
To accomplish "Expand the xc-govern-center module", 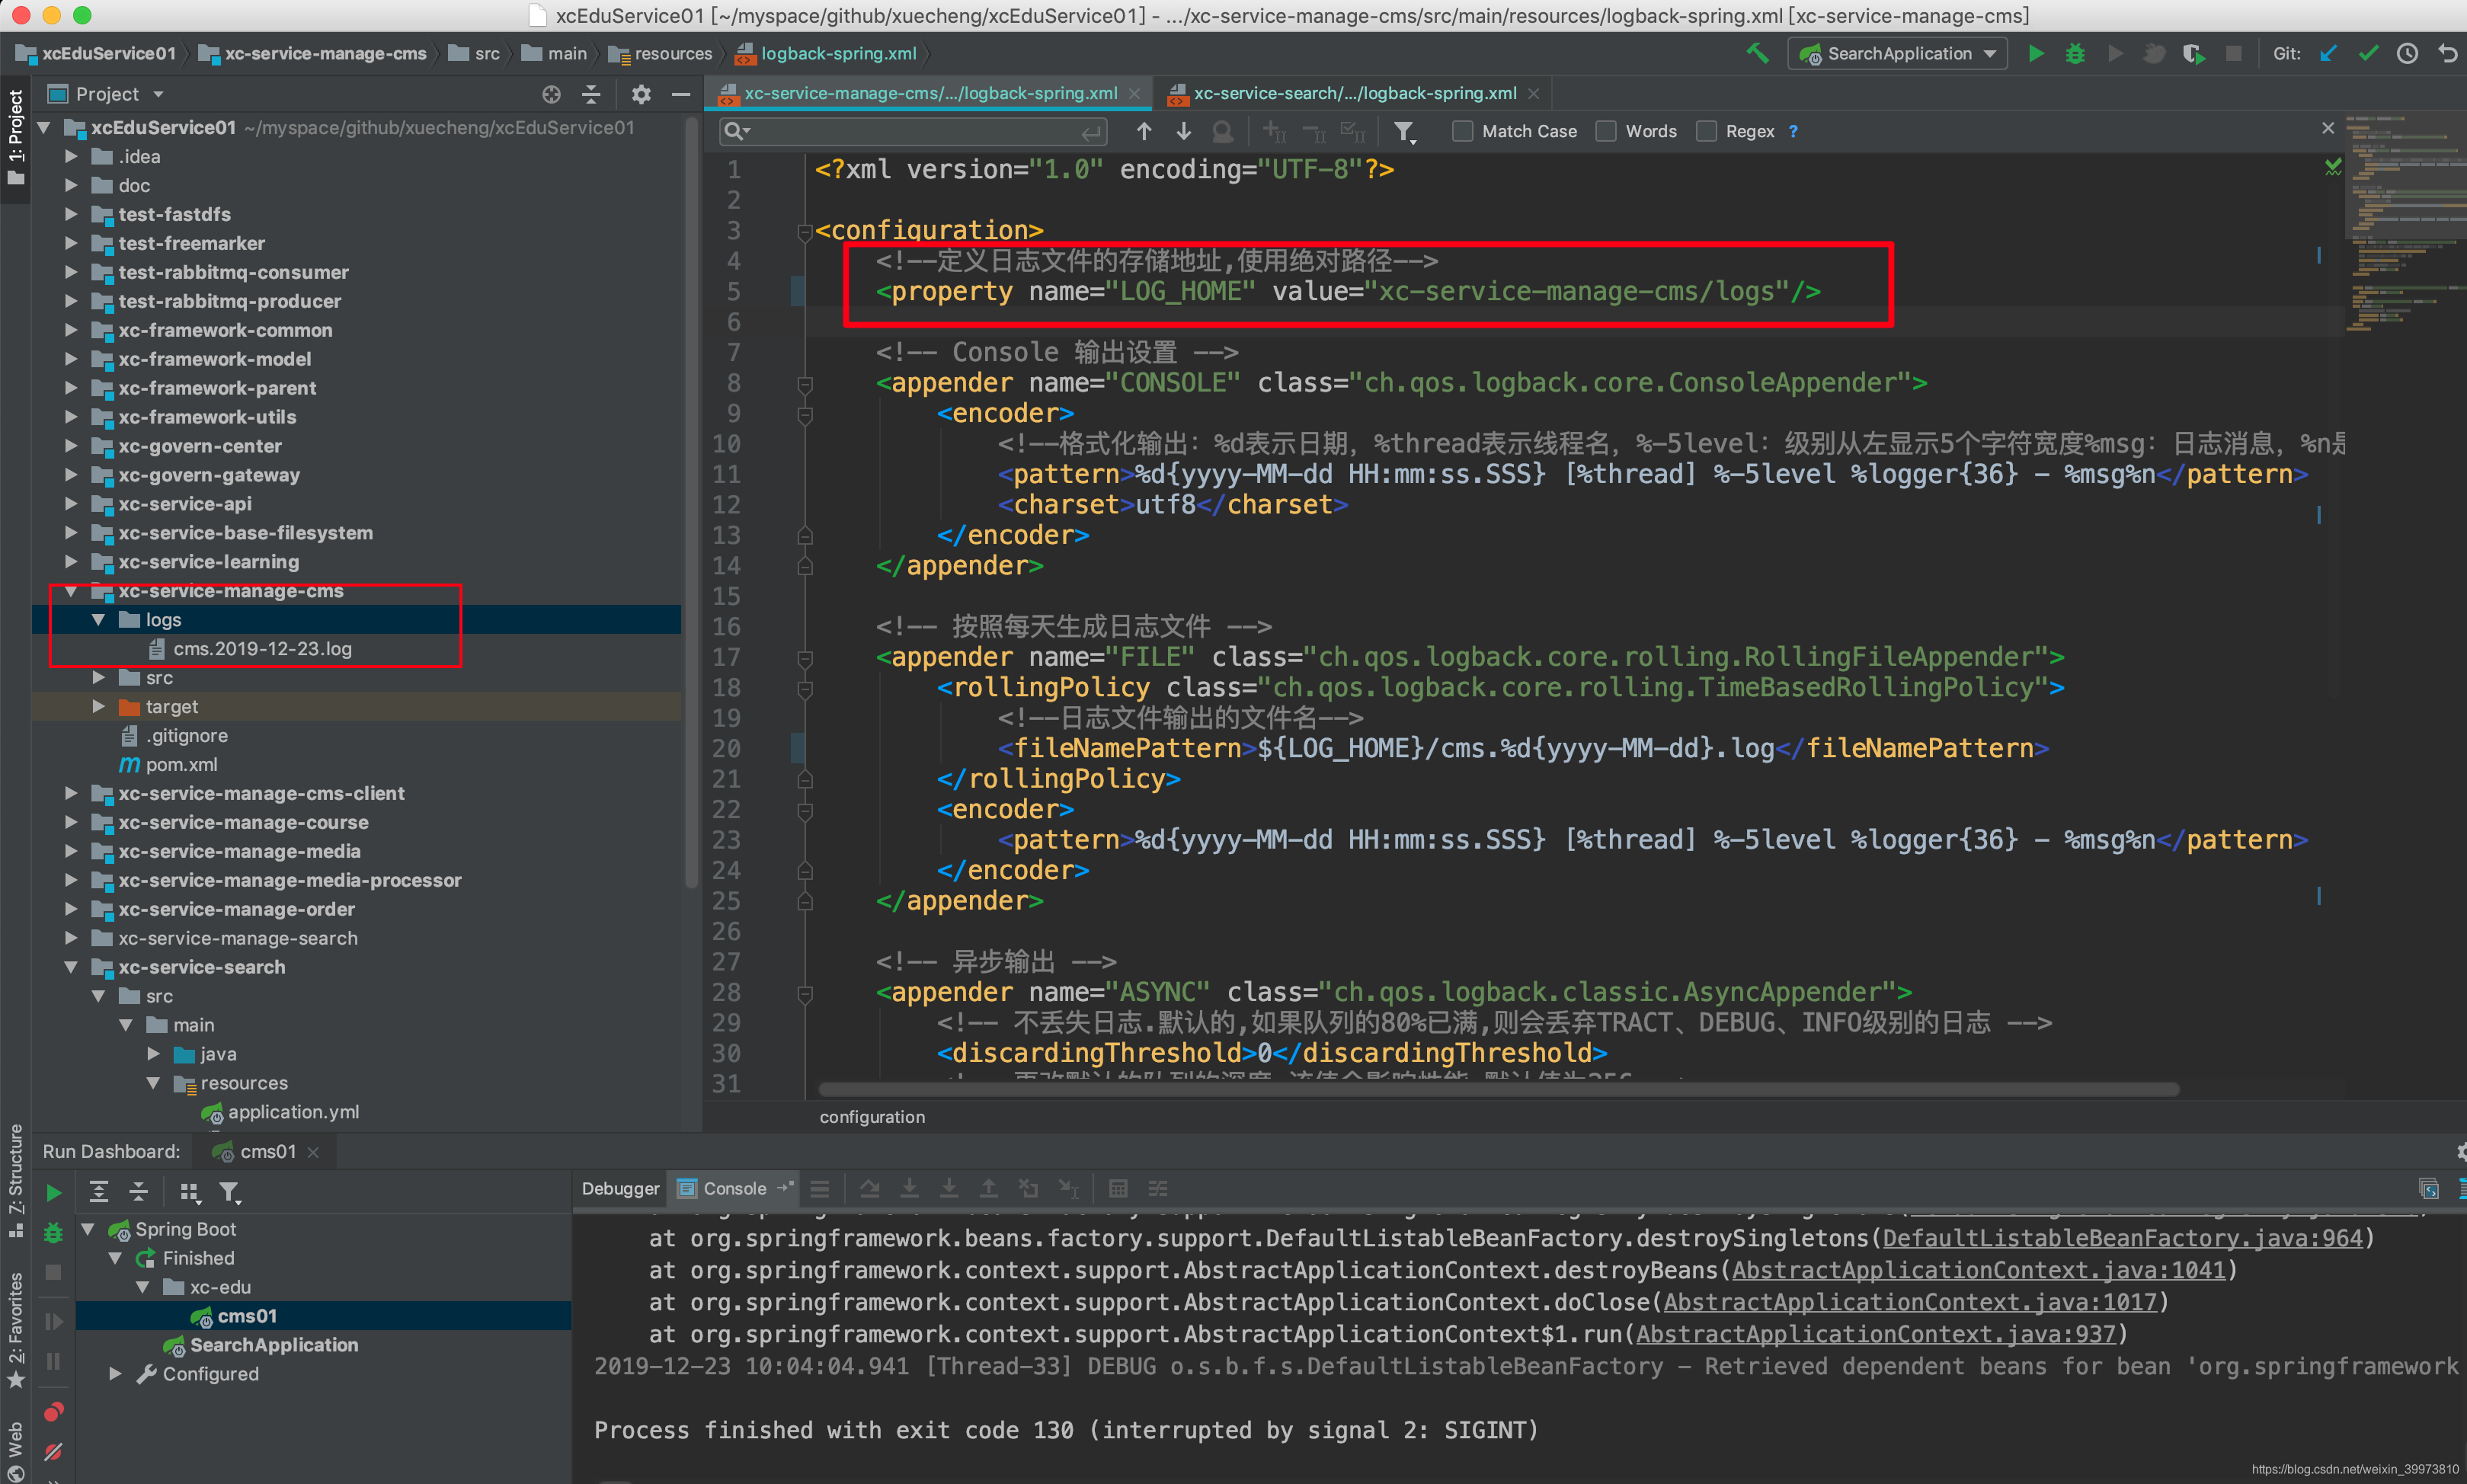I will 71,446.
